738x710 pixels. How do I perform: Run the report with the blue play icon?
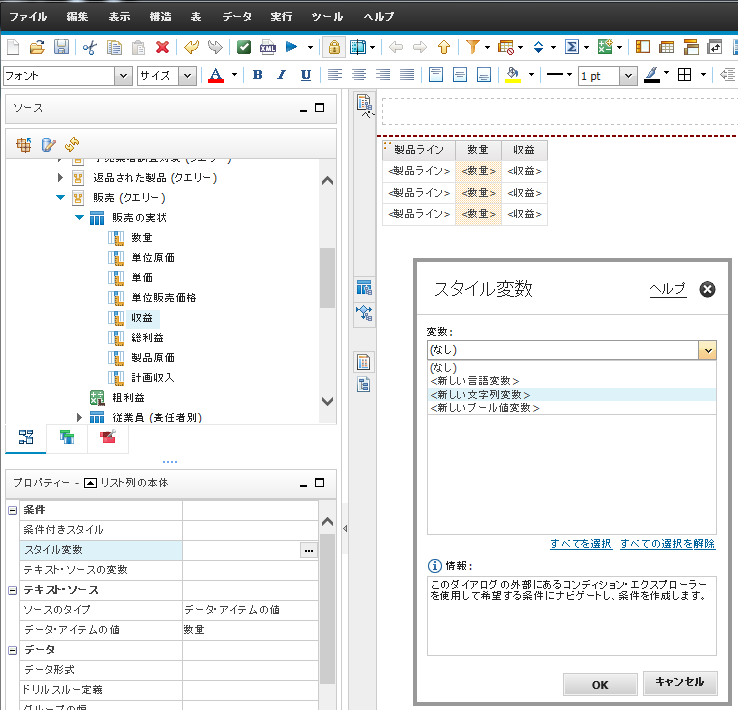pos(292,47)
